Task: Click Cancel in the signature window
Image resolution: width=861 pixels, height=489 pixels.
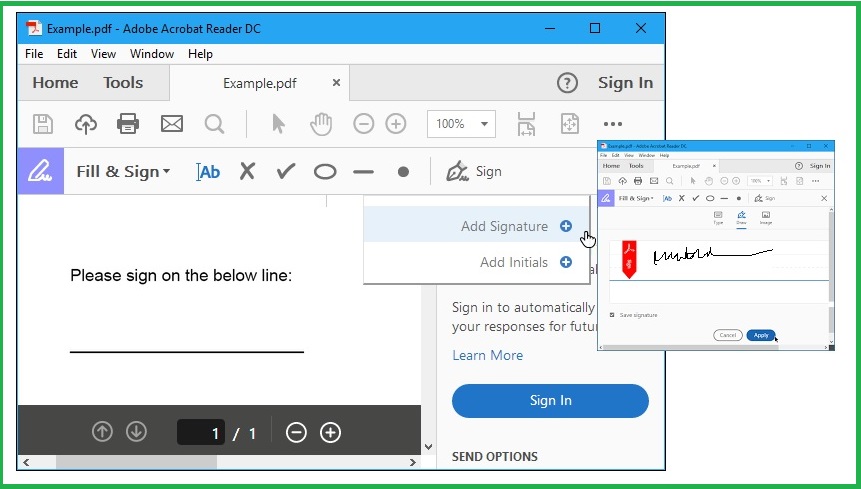Action: click(728, 335)
